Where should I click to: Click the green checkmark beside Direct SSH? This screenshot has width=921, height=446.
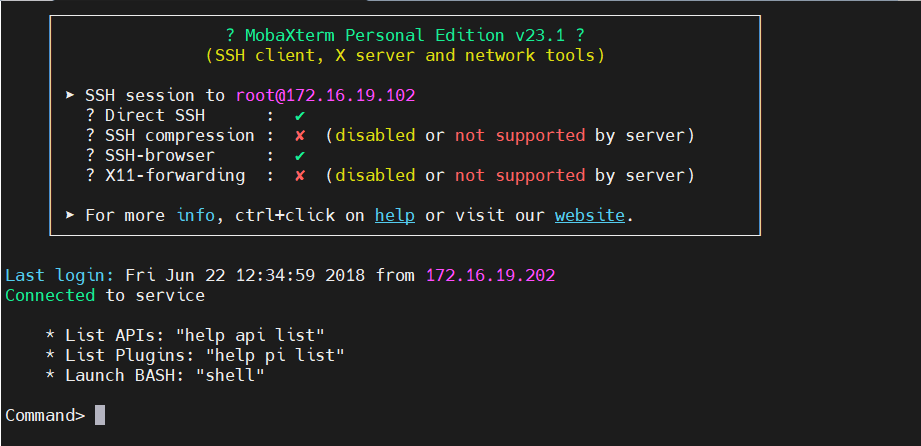coord(299,116)
